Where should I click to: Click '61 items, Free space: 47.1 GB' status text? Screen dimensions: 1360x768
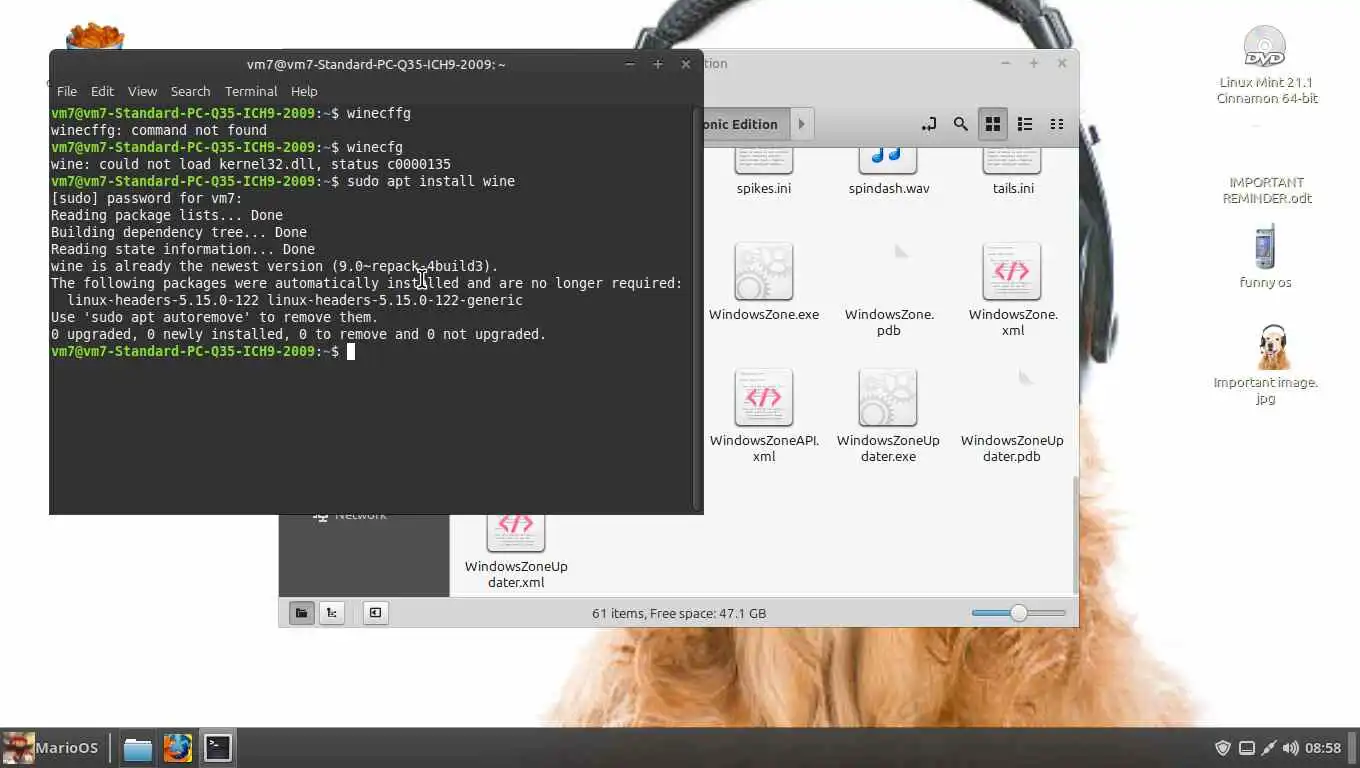point(679,613)
